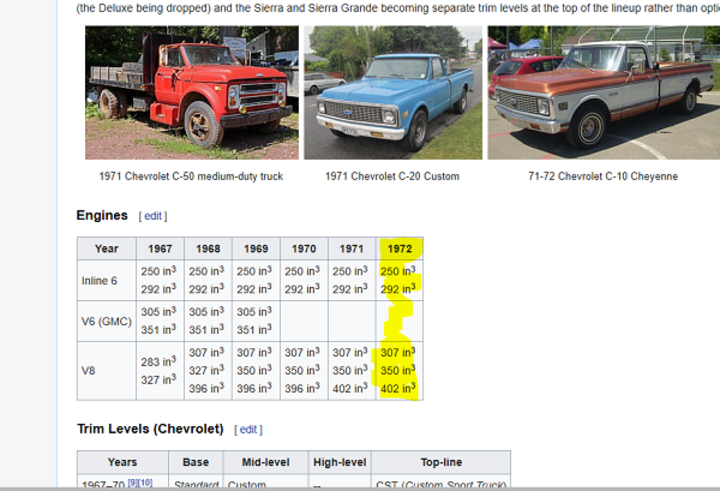
Task: Click the edit link beside Trim Levels (Chevrolet)
Action: point(249,430)
